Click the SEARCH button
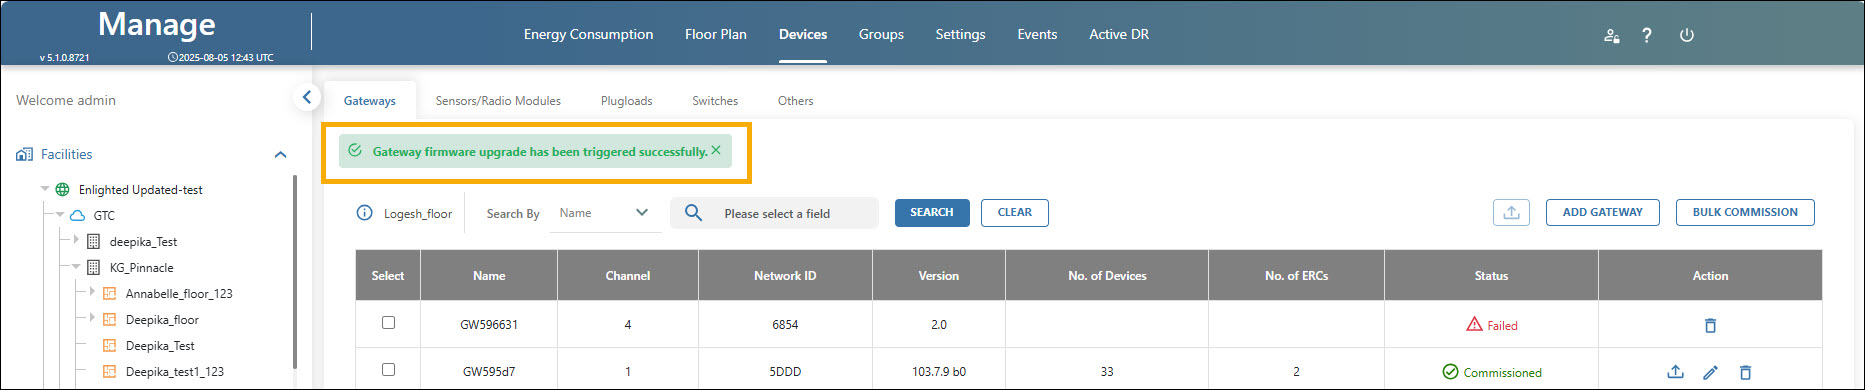 pos(932,212)
